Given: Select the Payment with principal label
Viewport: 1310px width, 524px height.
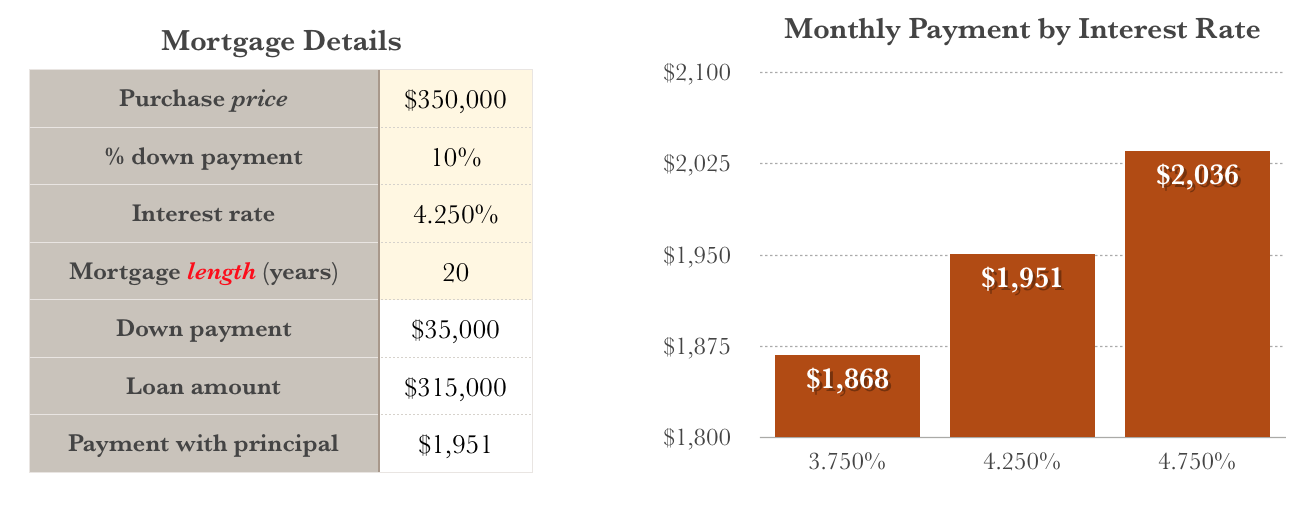Looking at the screenshot, I should tap(204, 444).
